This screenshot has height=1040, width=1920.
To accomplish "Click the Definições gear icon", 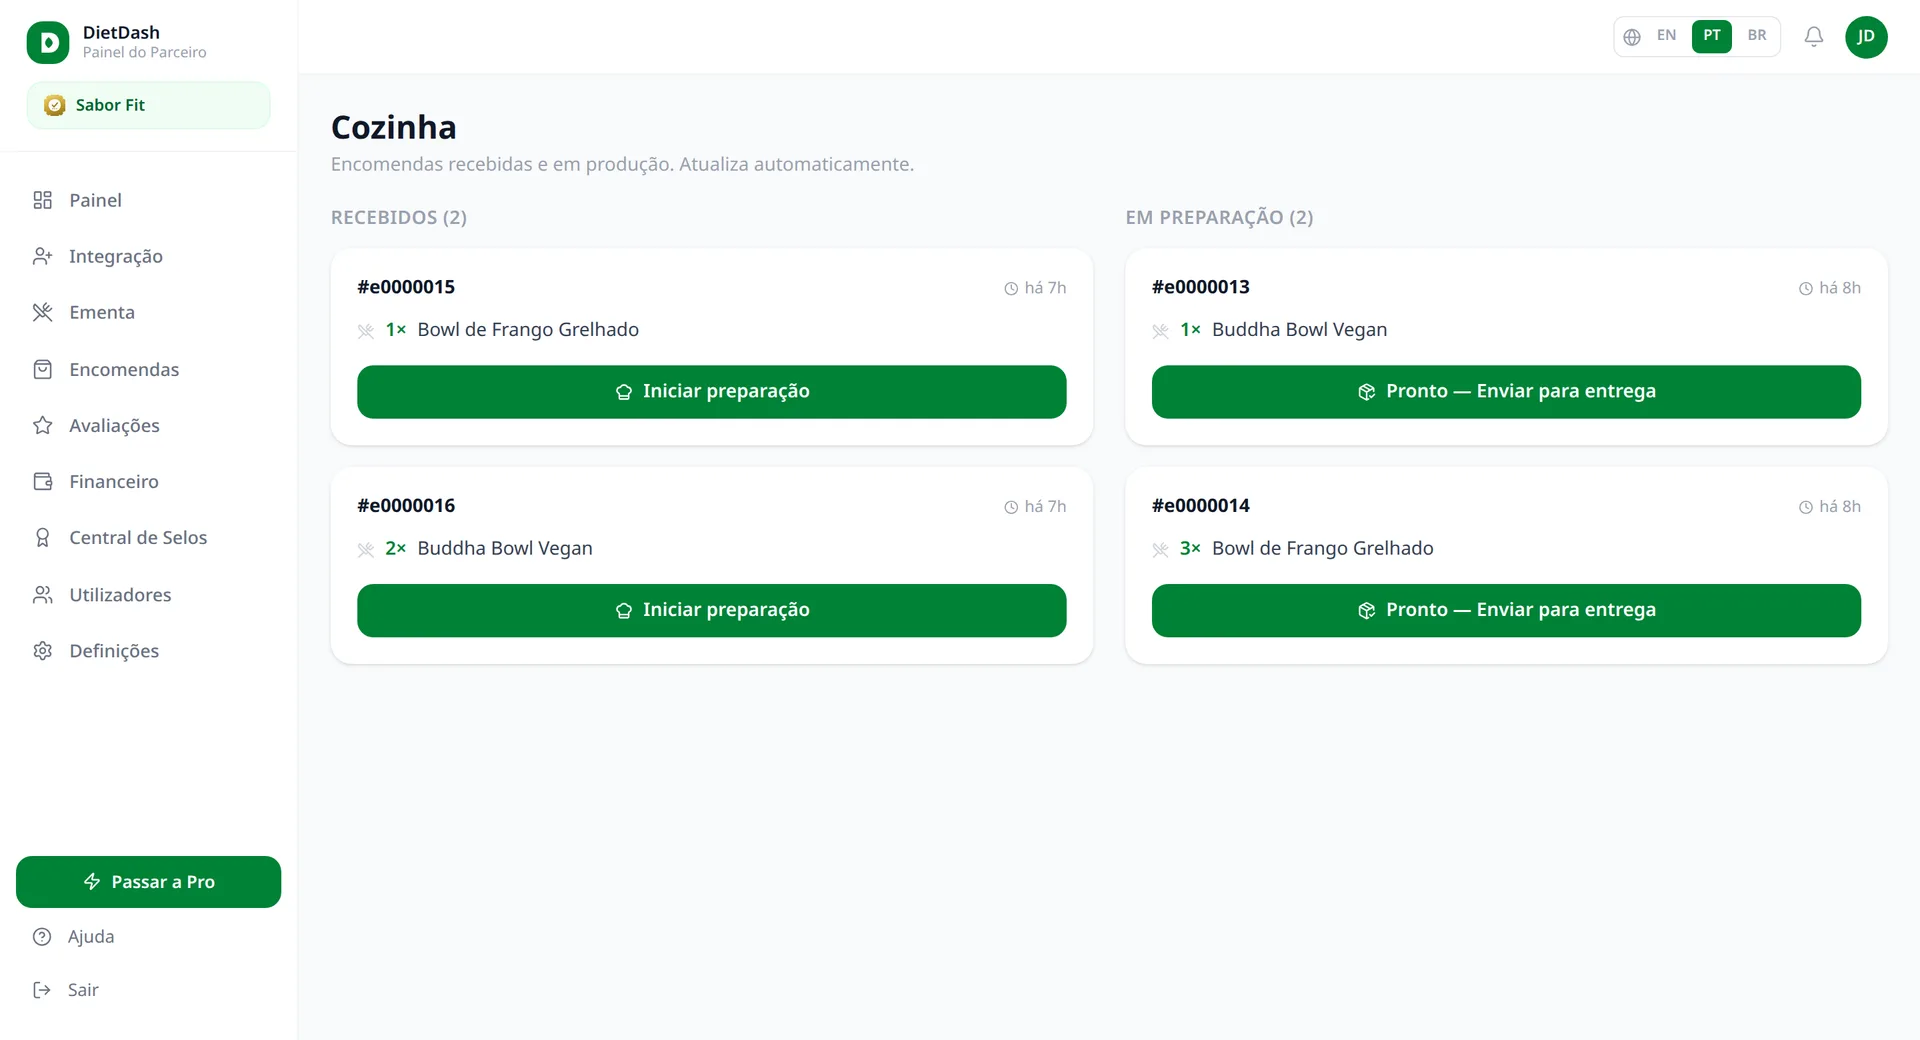I will point(42,651).
